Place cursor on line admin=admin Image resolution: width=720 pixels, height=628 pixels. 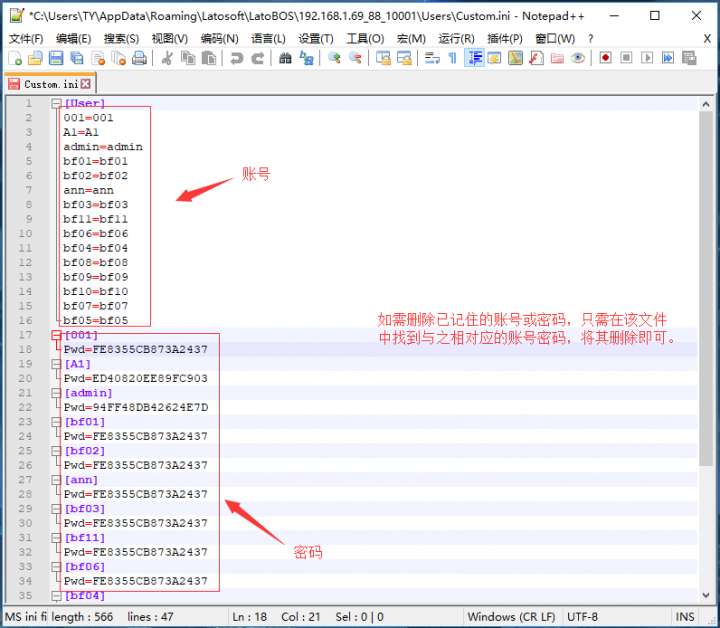pyautogui.click(x=103, y=147)
